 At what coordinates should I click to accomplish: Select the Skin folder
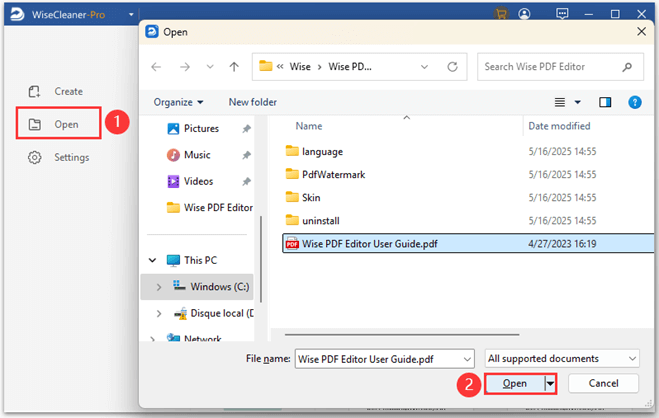pos(311,197)
